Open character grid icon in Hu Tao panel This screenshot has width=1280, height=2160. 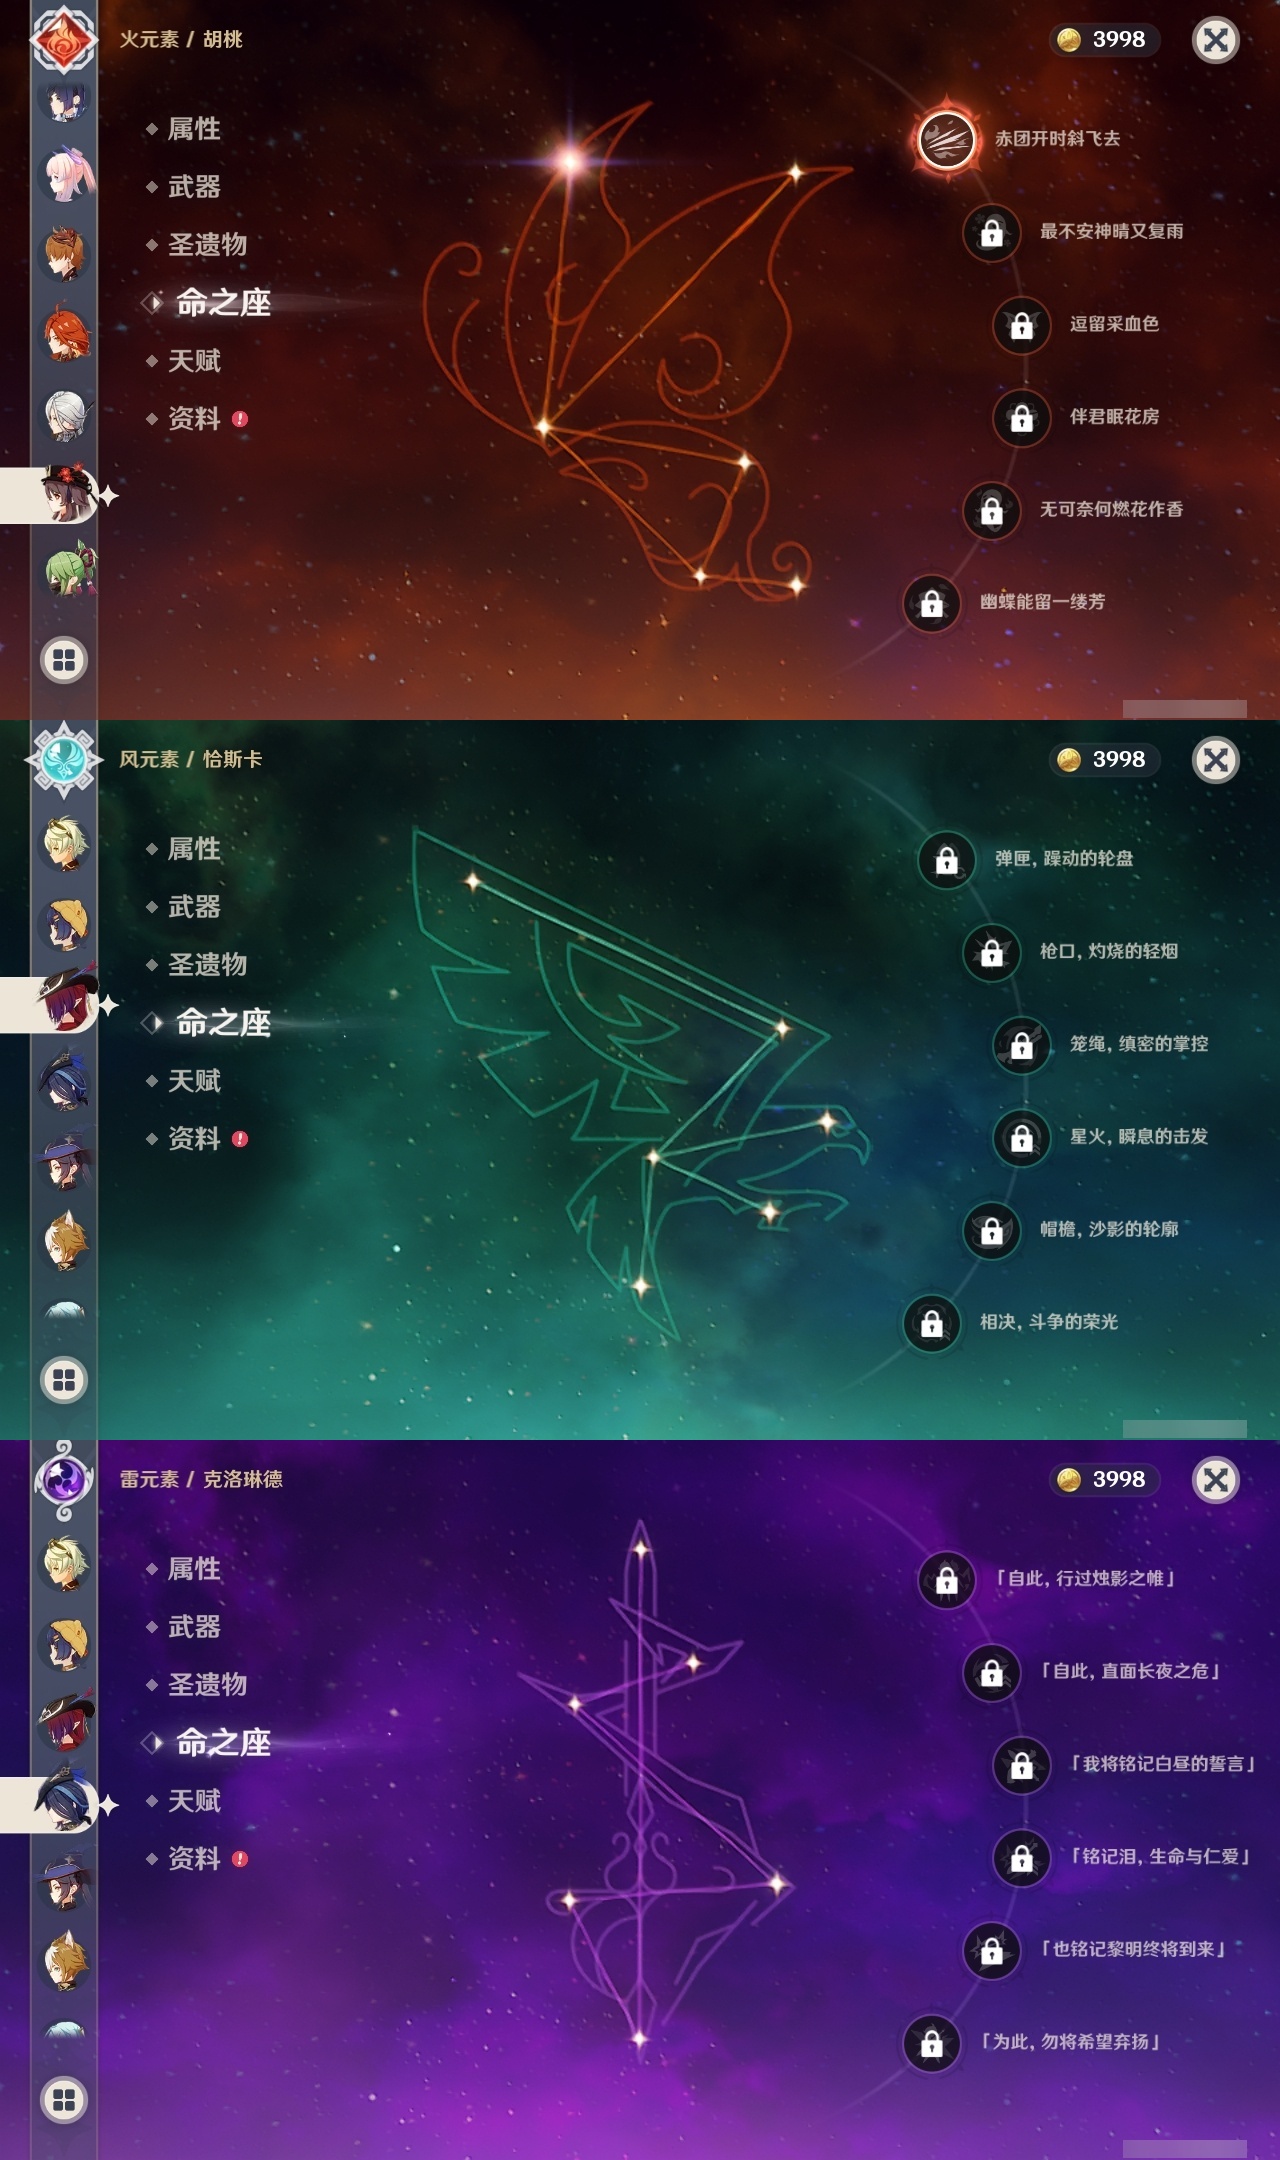point(64,660)
